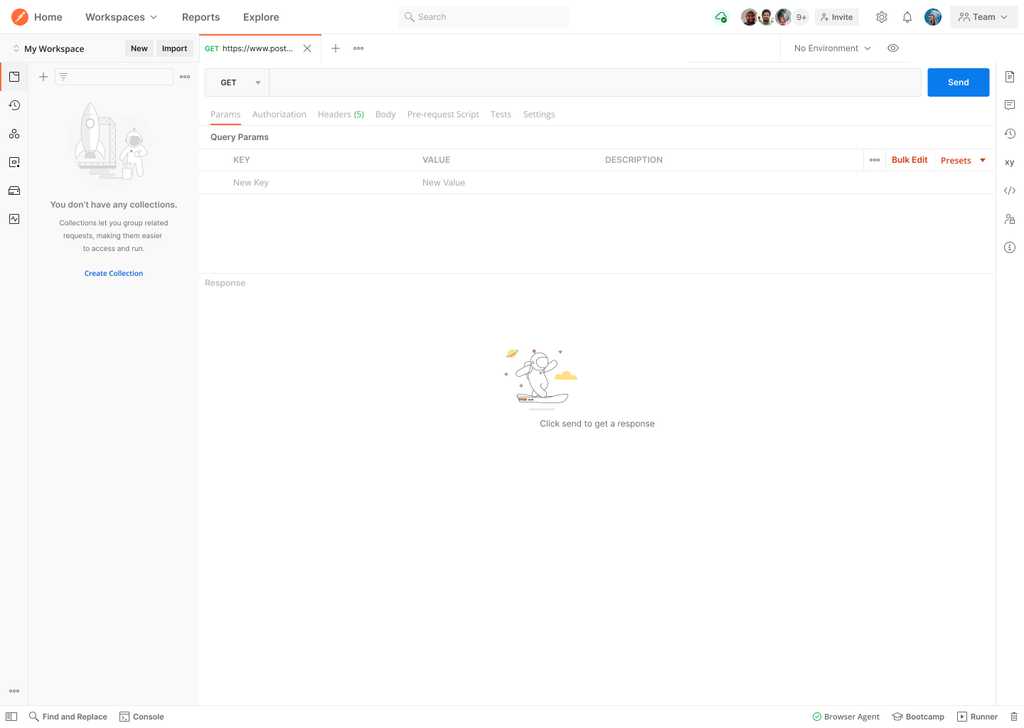Open a new request tab with plus

coord(335,48)
